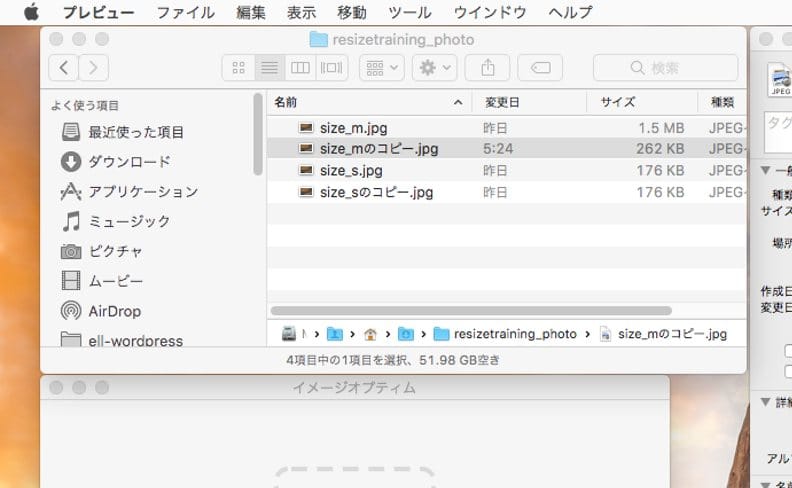
Task: Open ell-wordpress folder in sidebar
Action: (x=122, y=339)
